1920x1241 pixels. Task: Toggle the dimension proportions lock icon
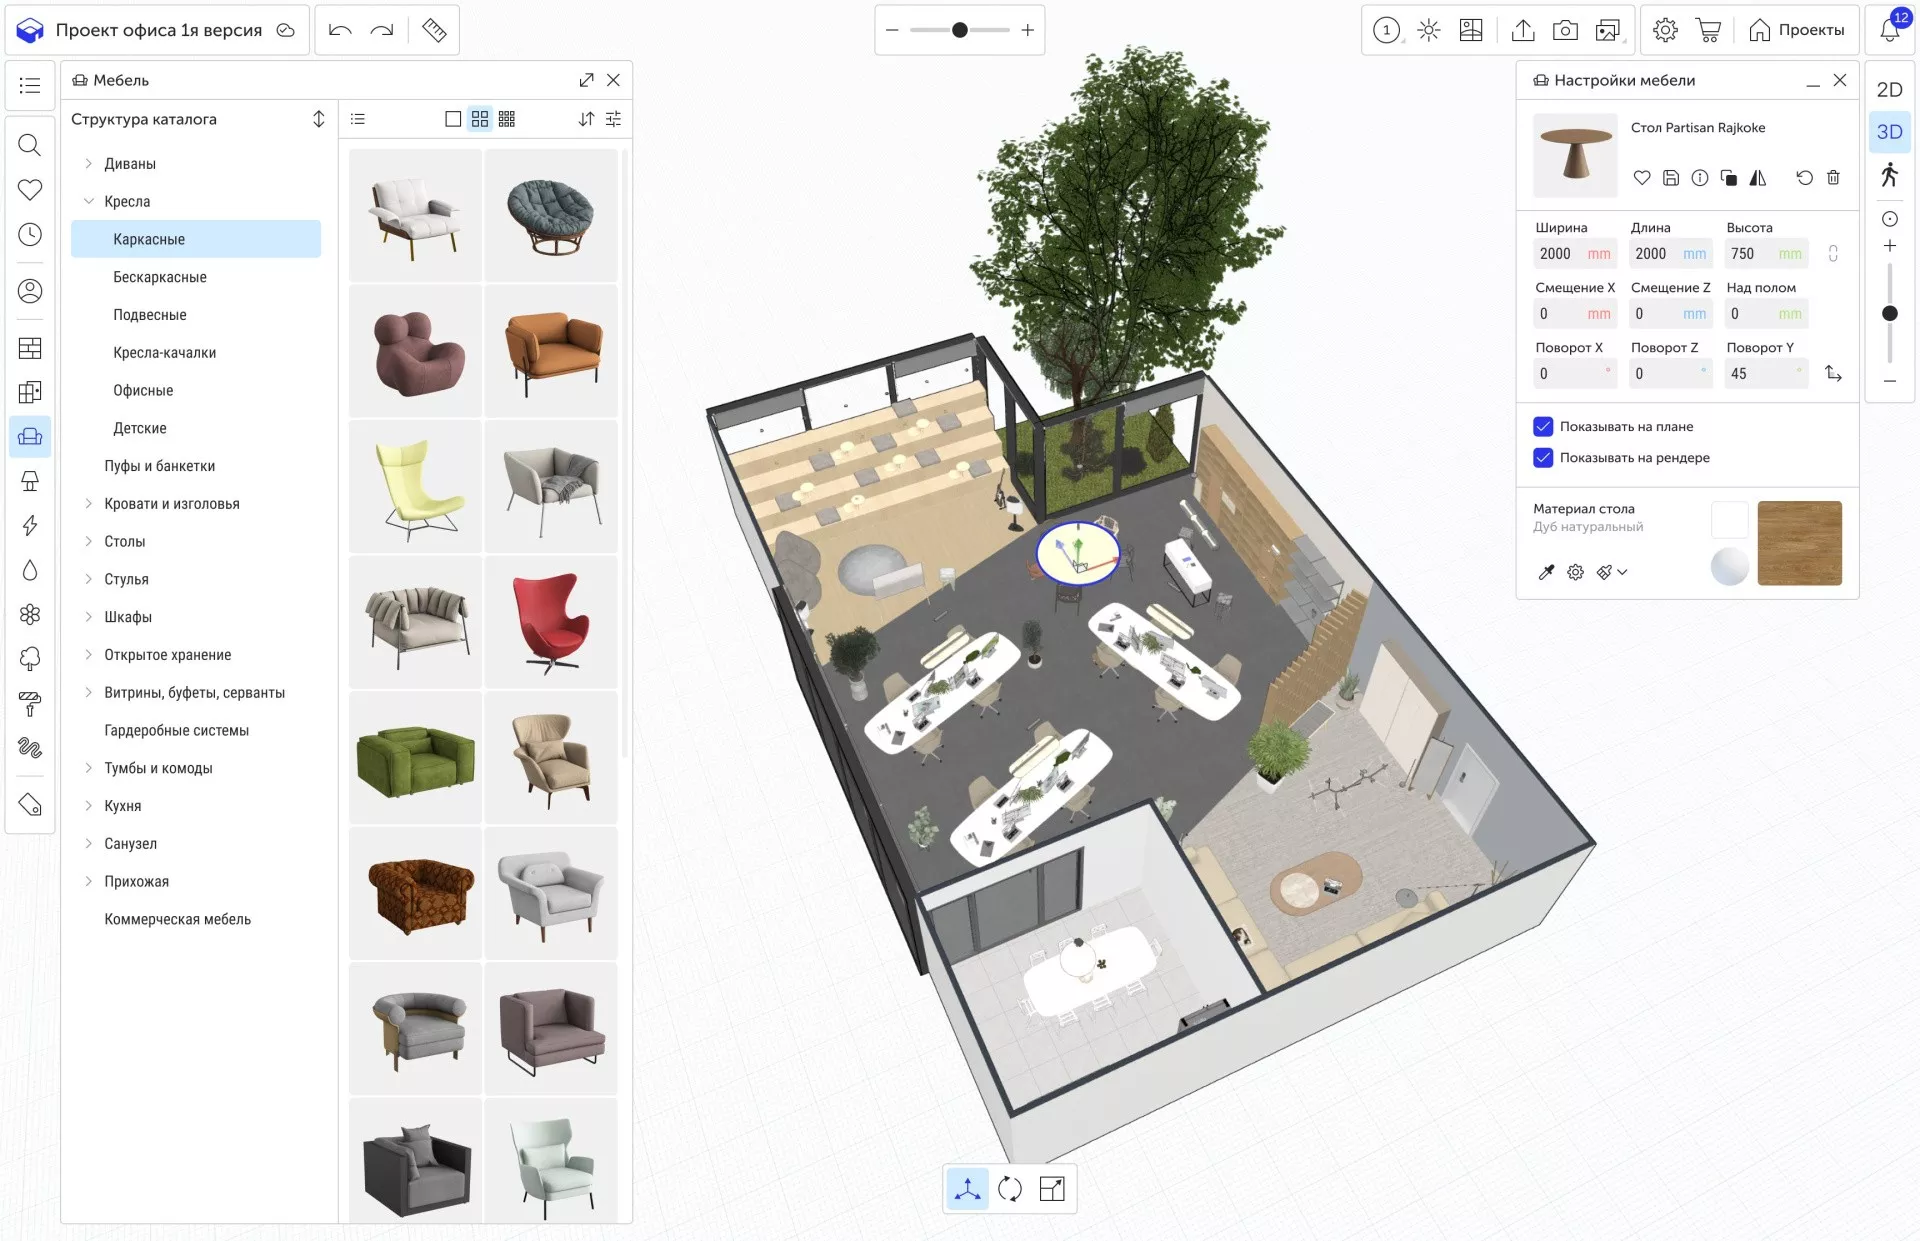click(x=1833, y=254)
